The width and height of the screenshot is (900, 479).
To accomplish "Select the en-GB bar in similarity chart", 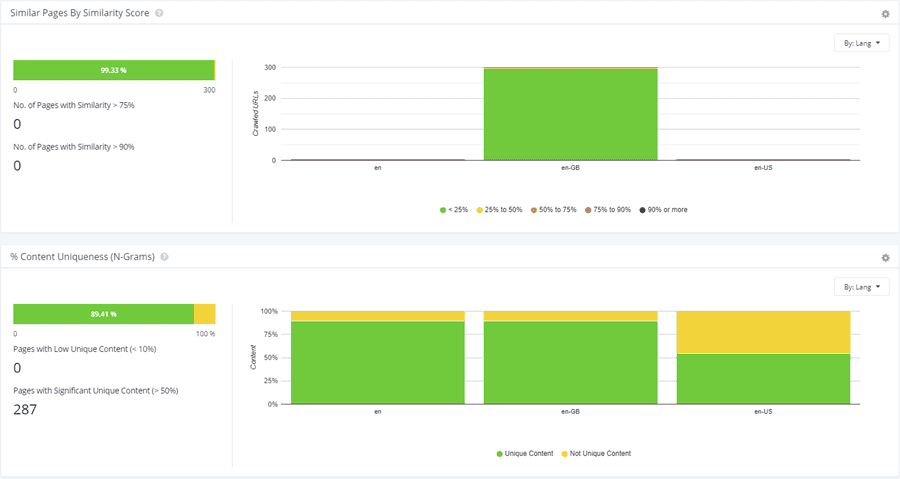I will pyautogui.click(x=571, y=114).
